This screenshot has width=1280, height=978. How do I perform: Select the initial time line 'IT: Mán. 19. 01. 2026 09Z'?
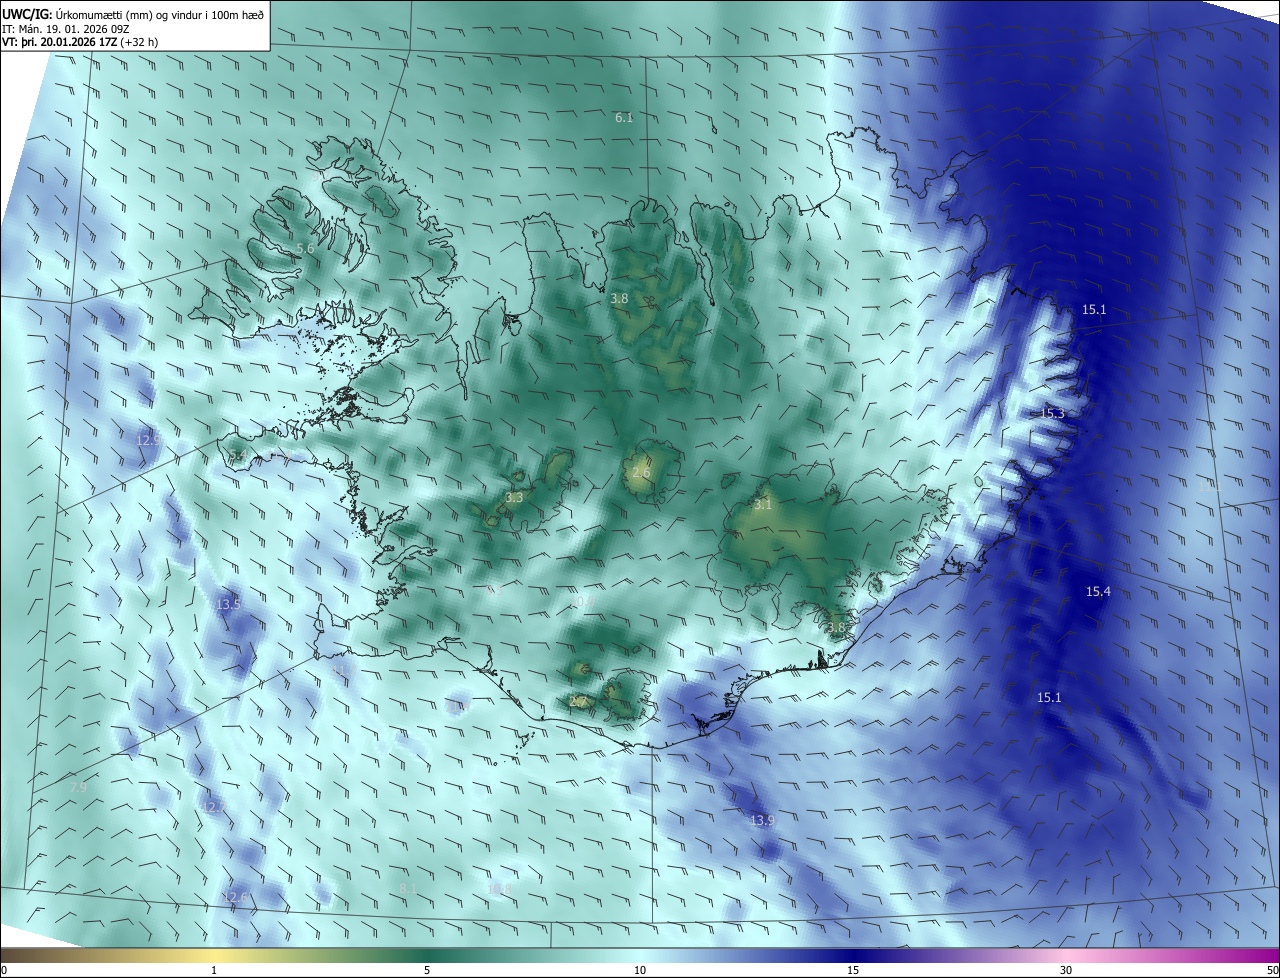66,29
